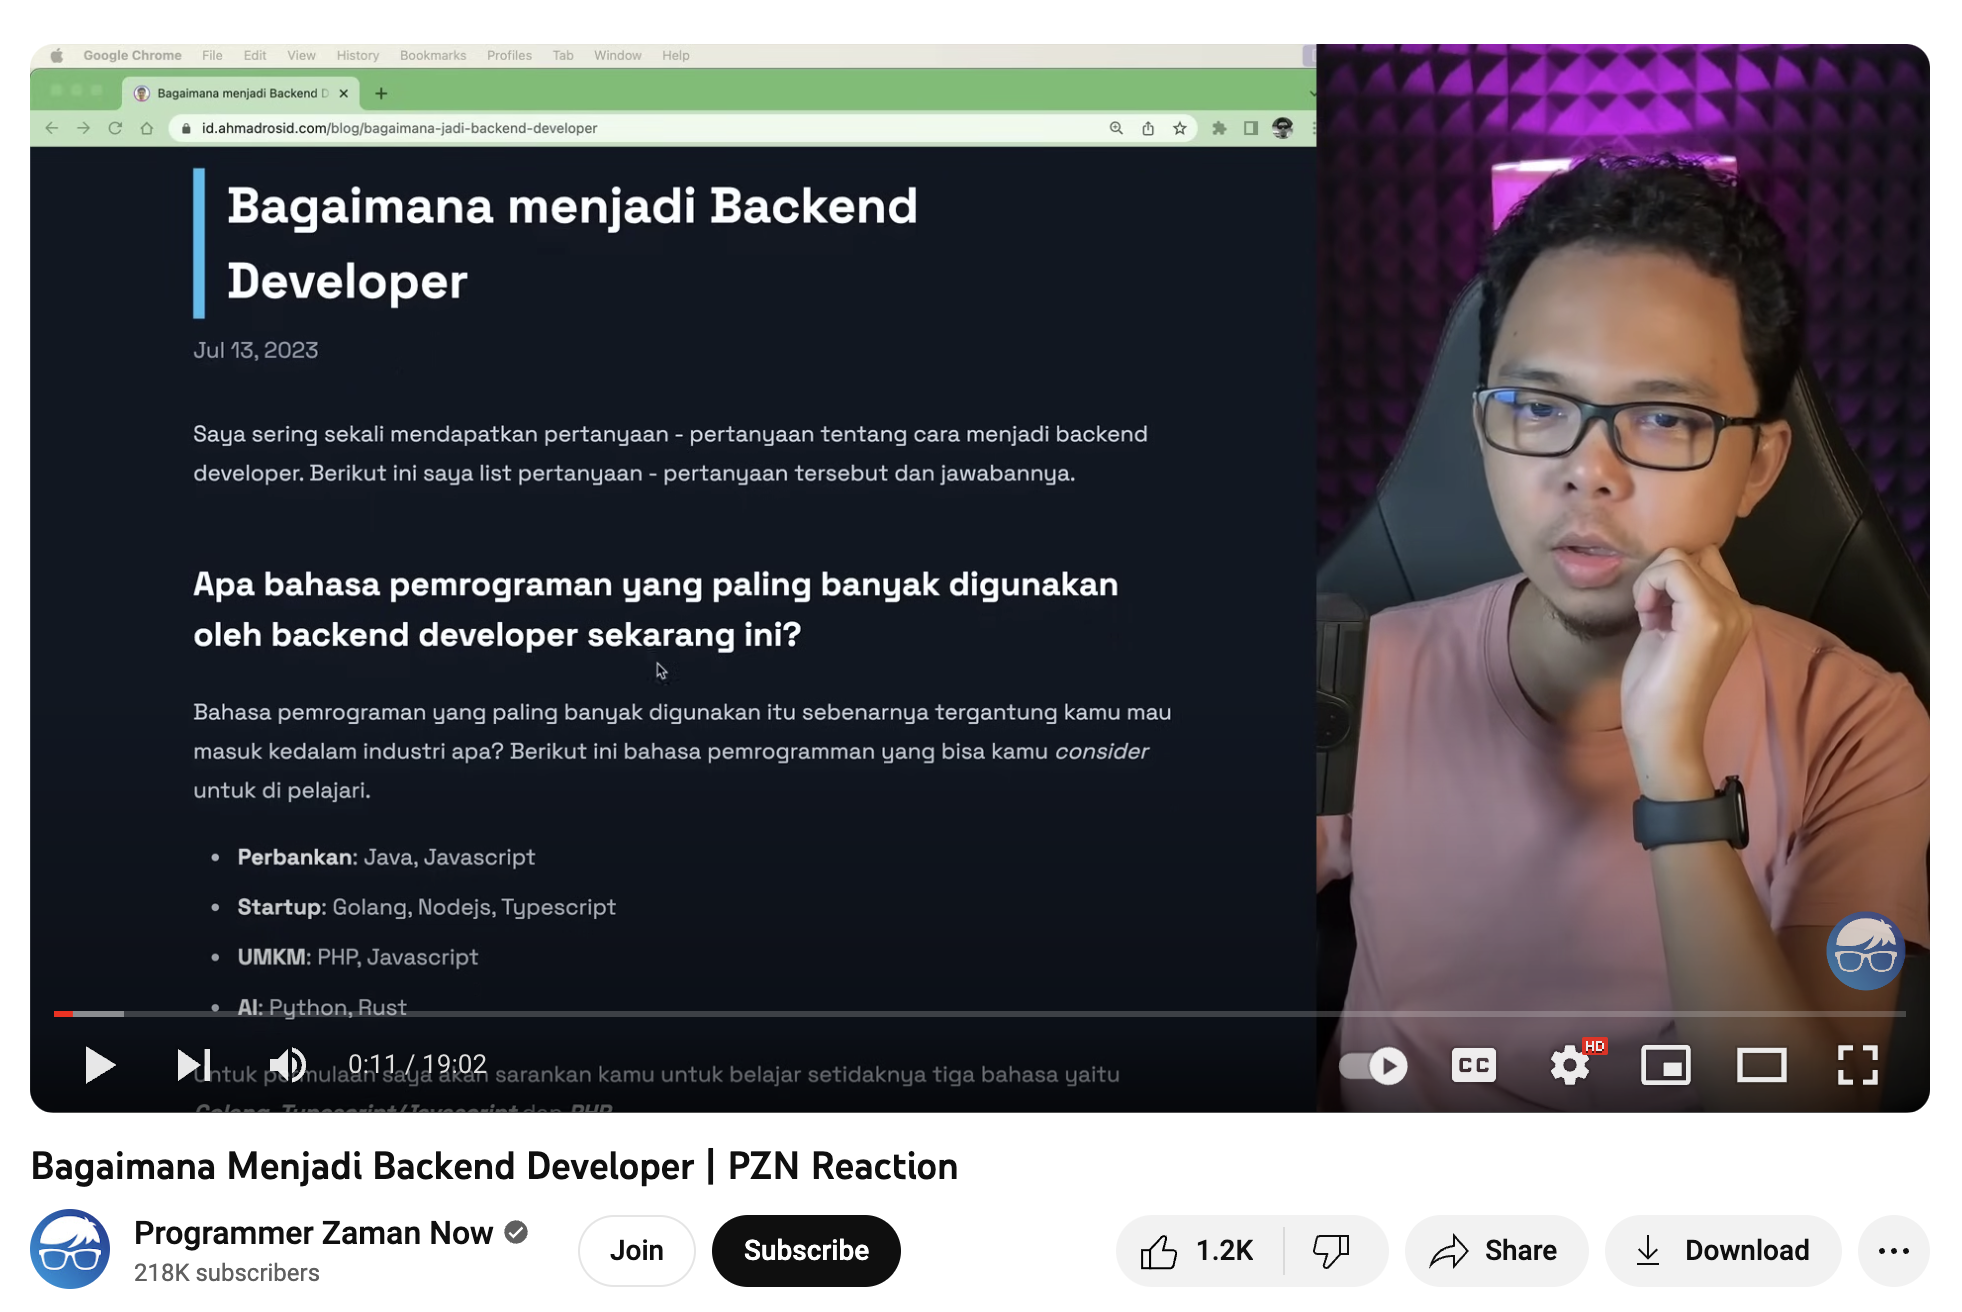Select the video title text
Screen dimensions: 1962x1312
494,1166
